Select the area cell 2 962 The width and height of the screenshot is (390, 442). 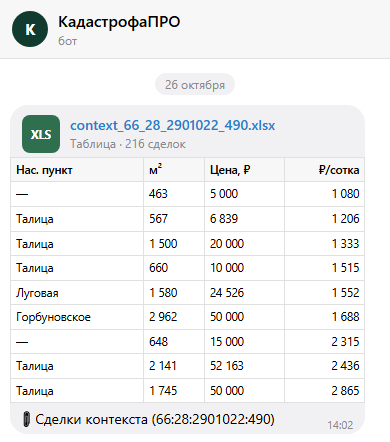tap(174, 317)
